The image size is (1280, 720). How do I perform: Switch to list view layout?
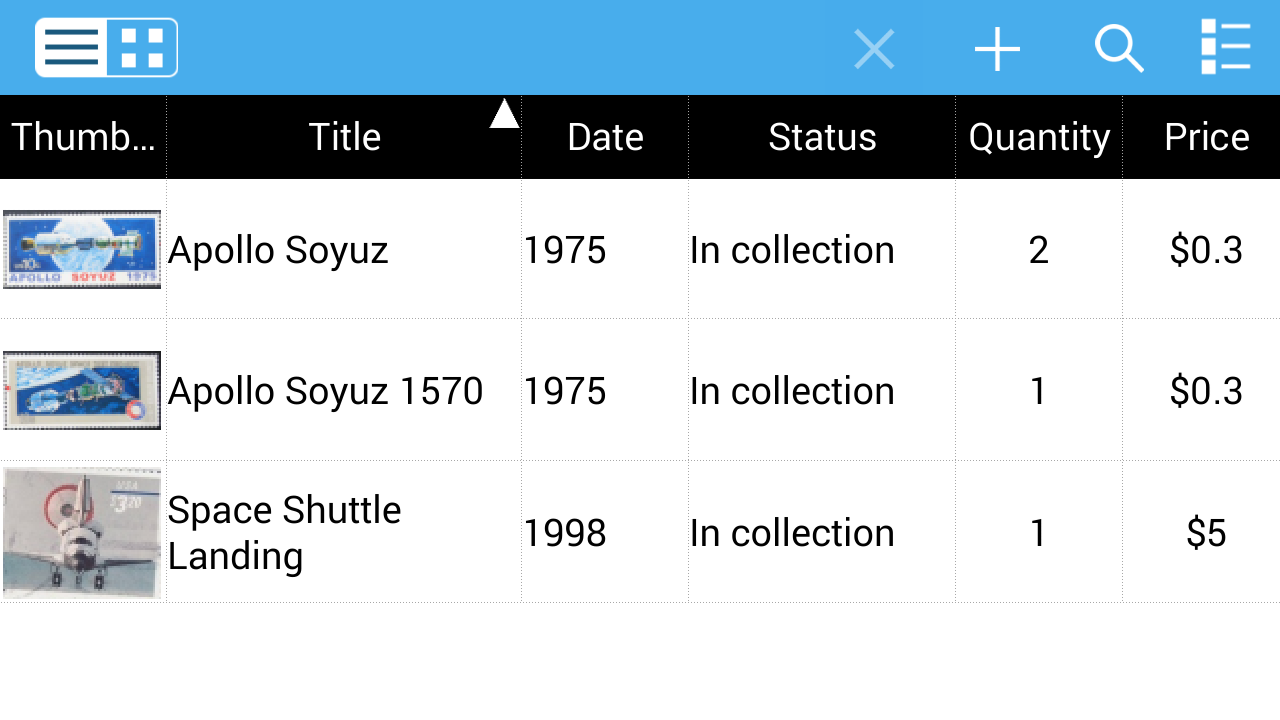72,48
